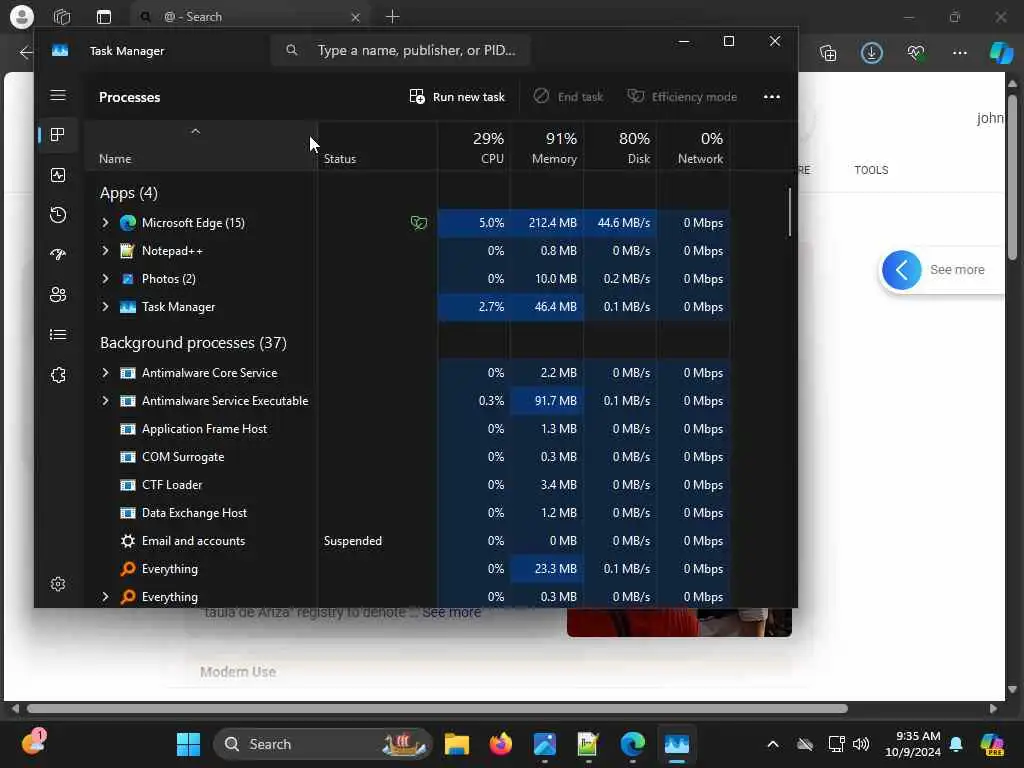Select the Data Exchange Host process
The image size is (1024, 768).
tap(408, 513)
